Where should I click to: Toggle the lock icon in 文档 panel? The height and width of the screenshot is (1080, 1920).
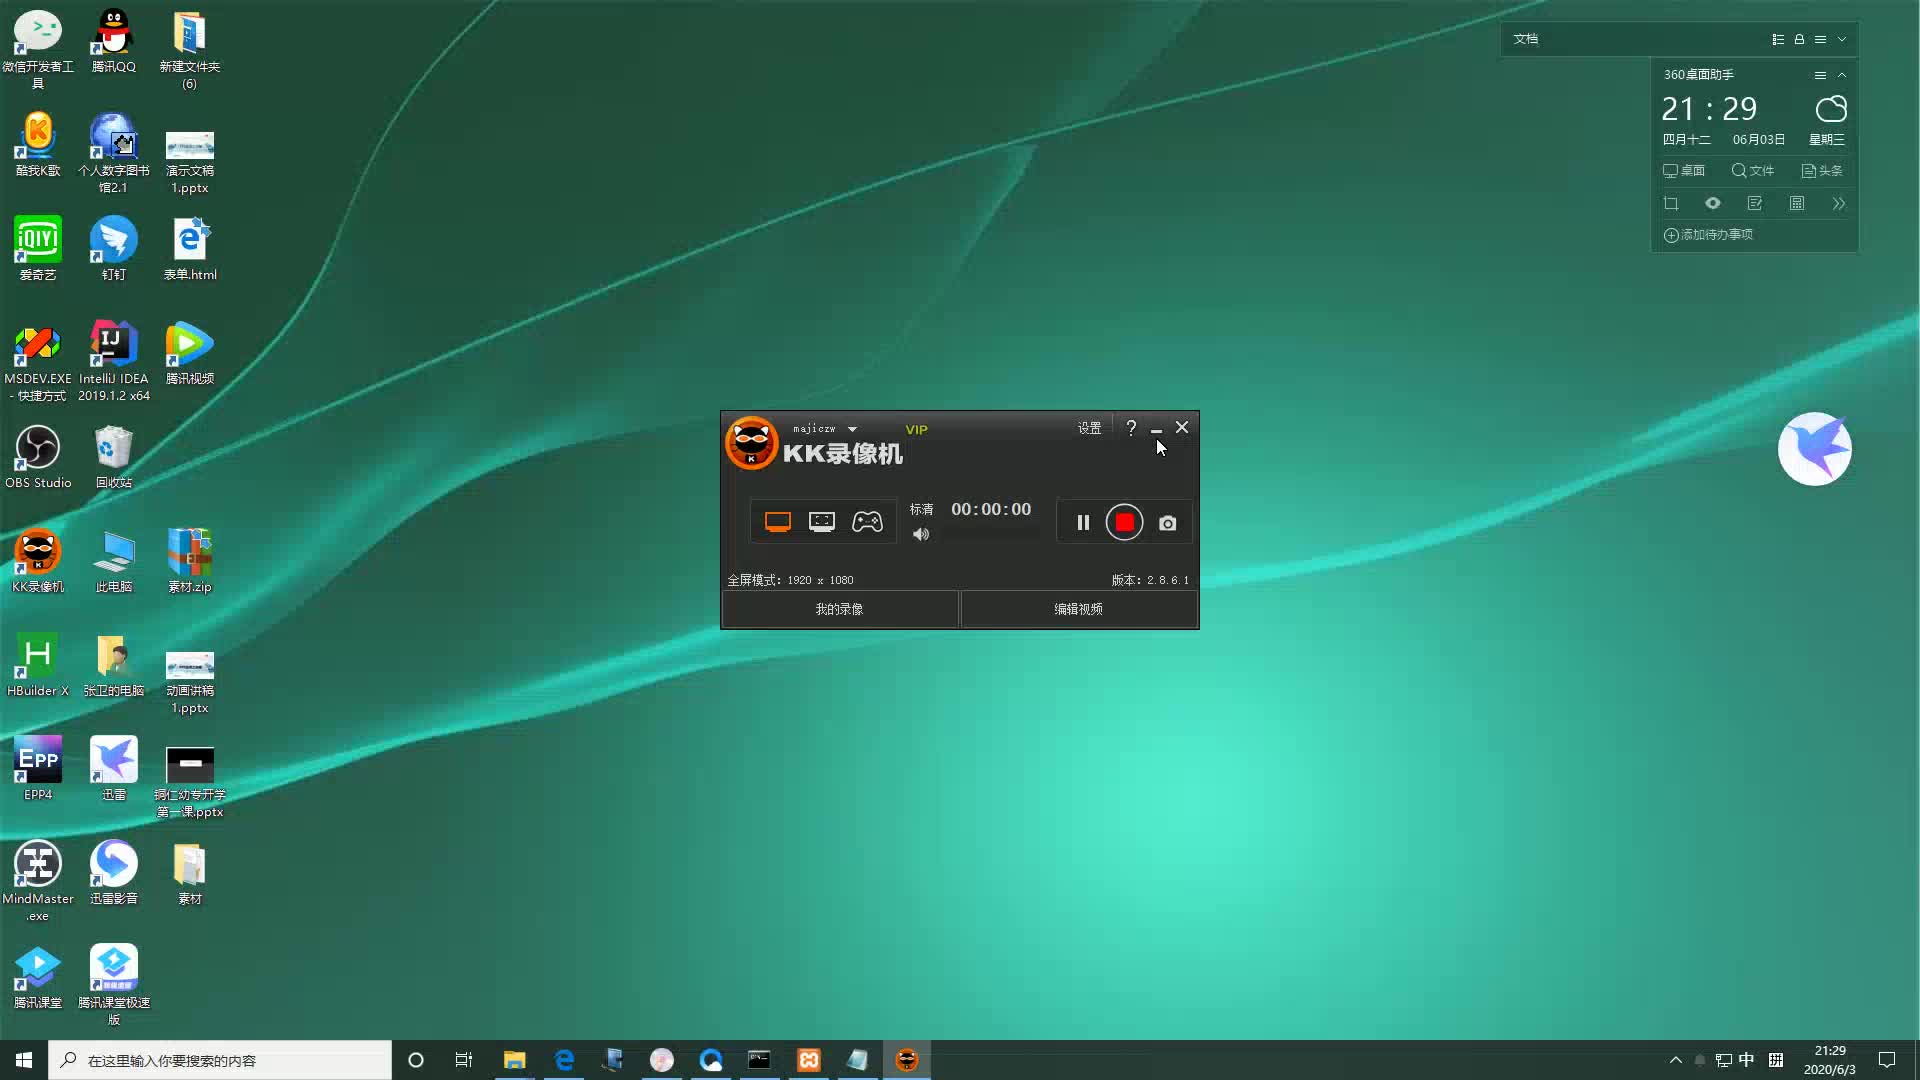(x=1799, y=39)
